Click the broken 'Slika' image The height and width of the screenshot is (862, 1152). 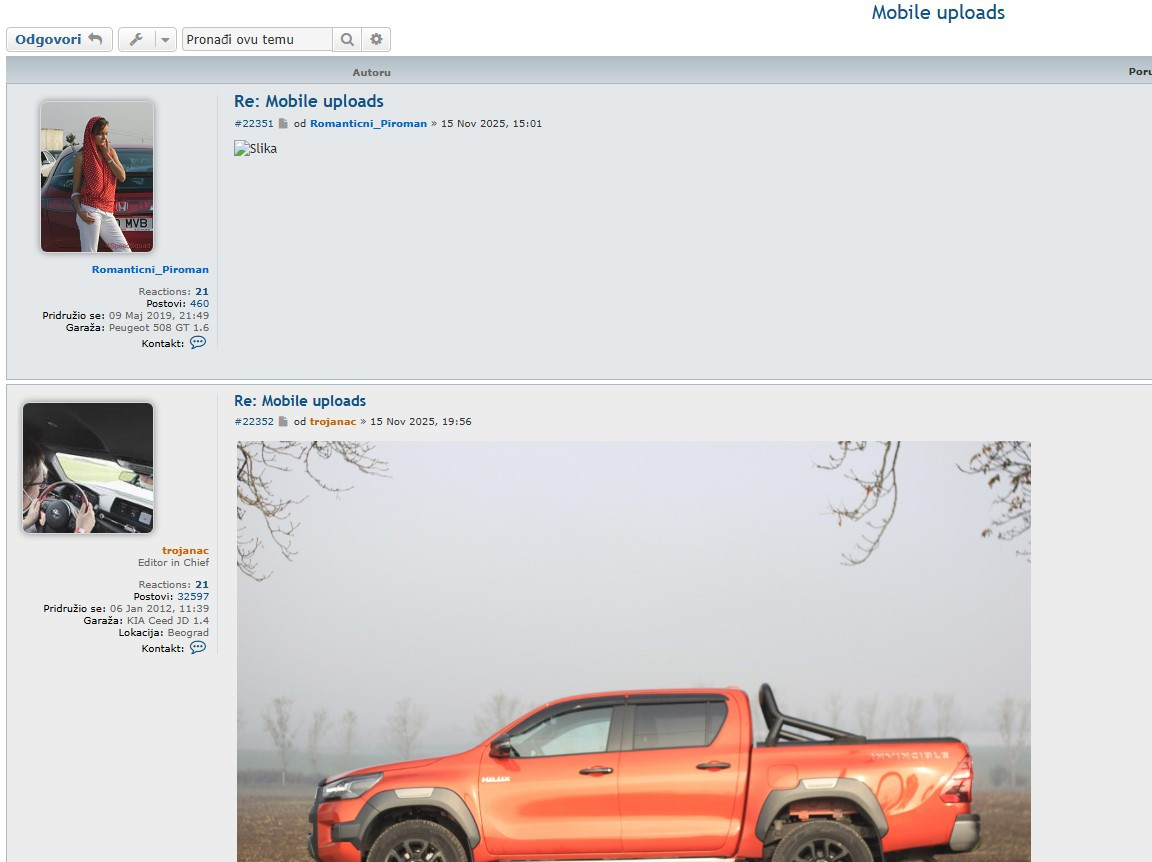click(x=256, y=148)
